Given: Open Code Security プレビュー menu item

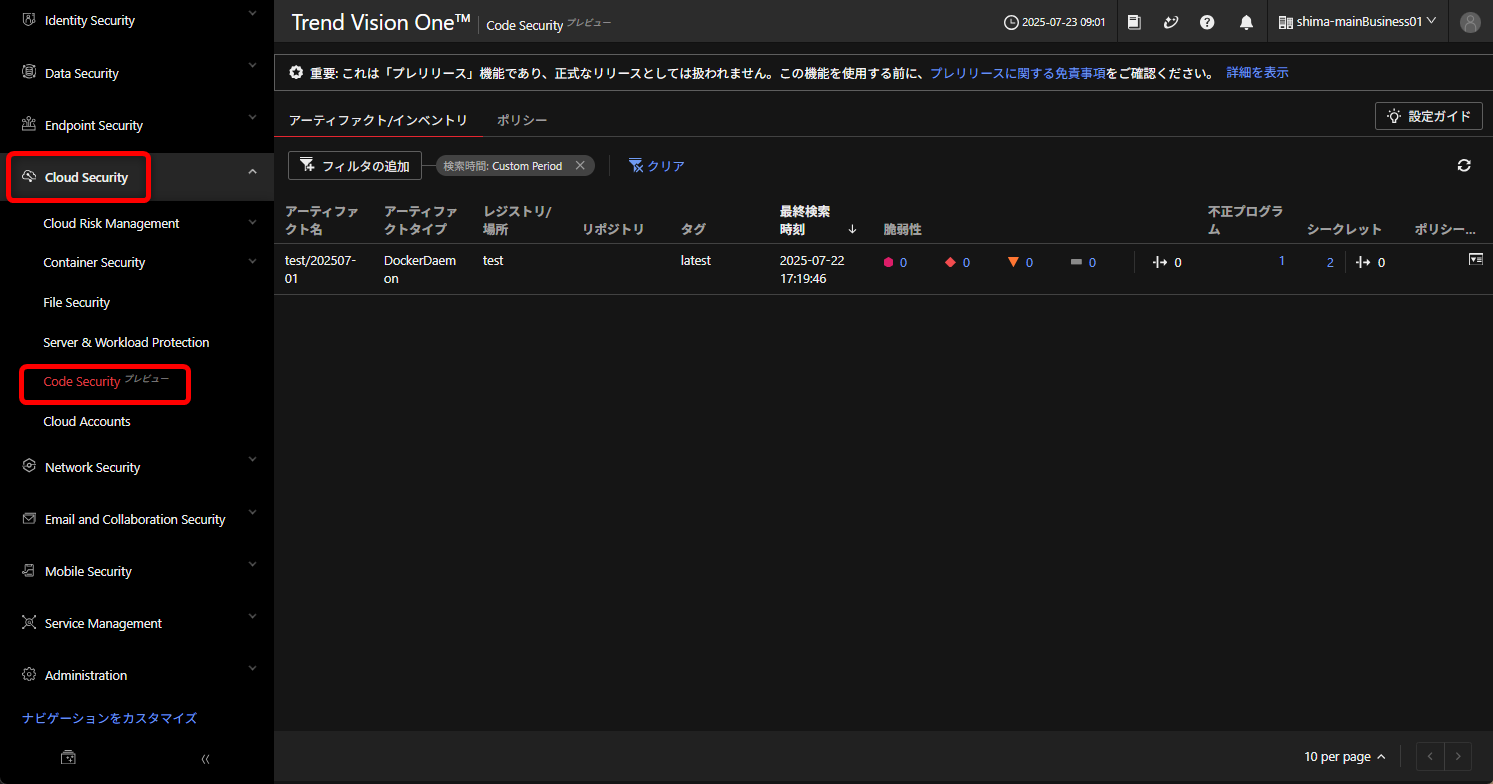Looking at the screenshot, I should [106, 381].
